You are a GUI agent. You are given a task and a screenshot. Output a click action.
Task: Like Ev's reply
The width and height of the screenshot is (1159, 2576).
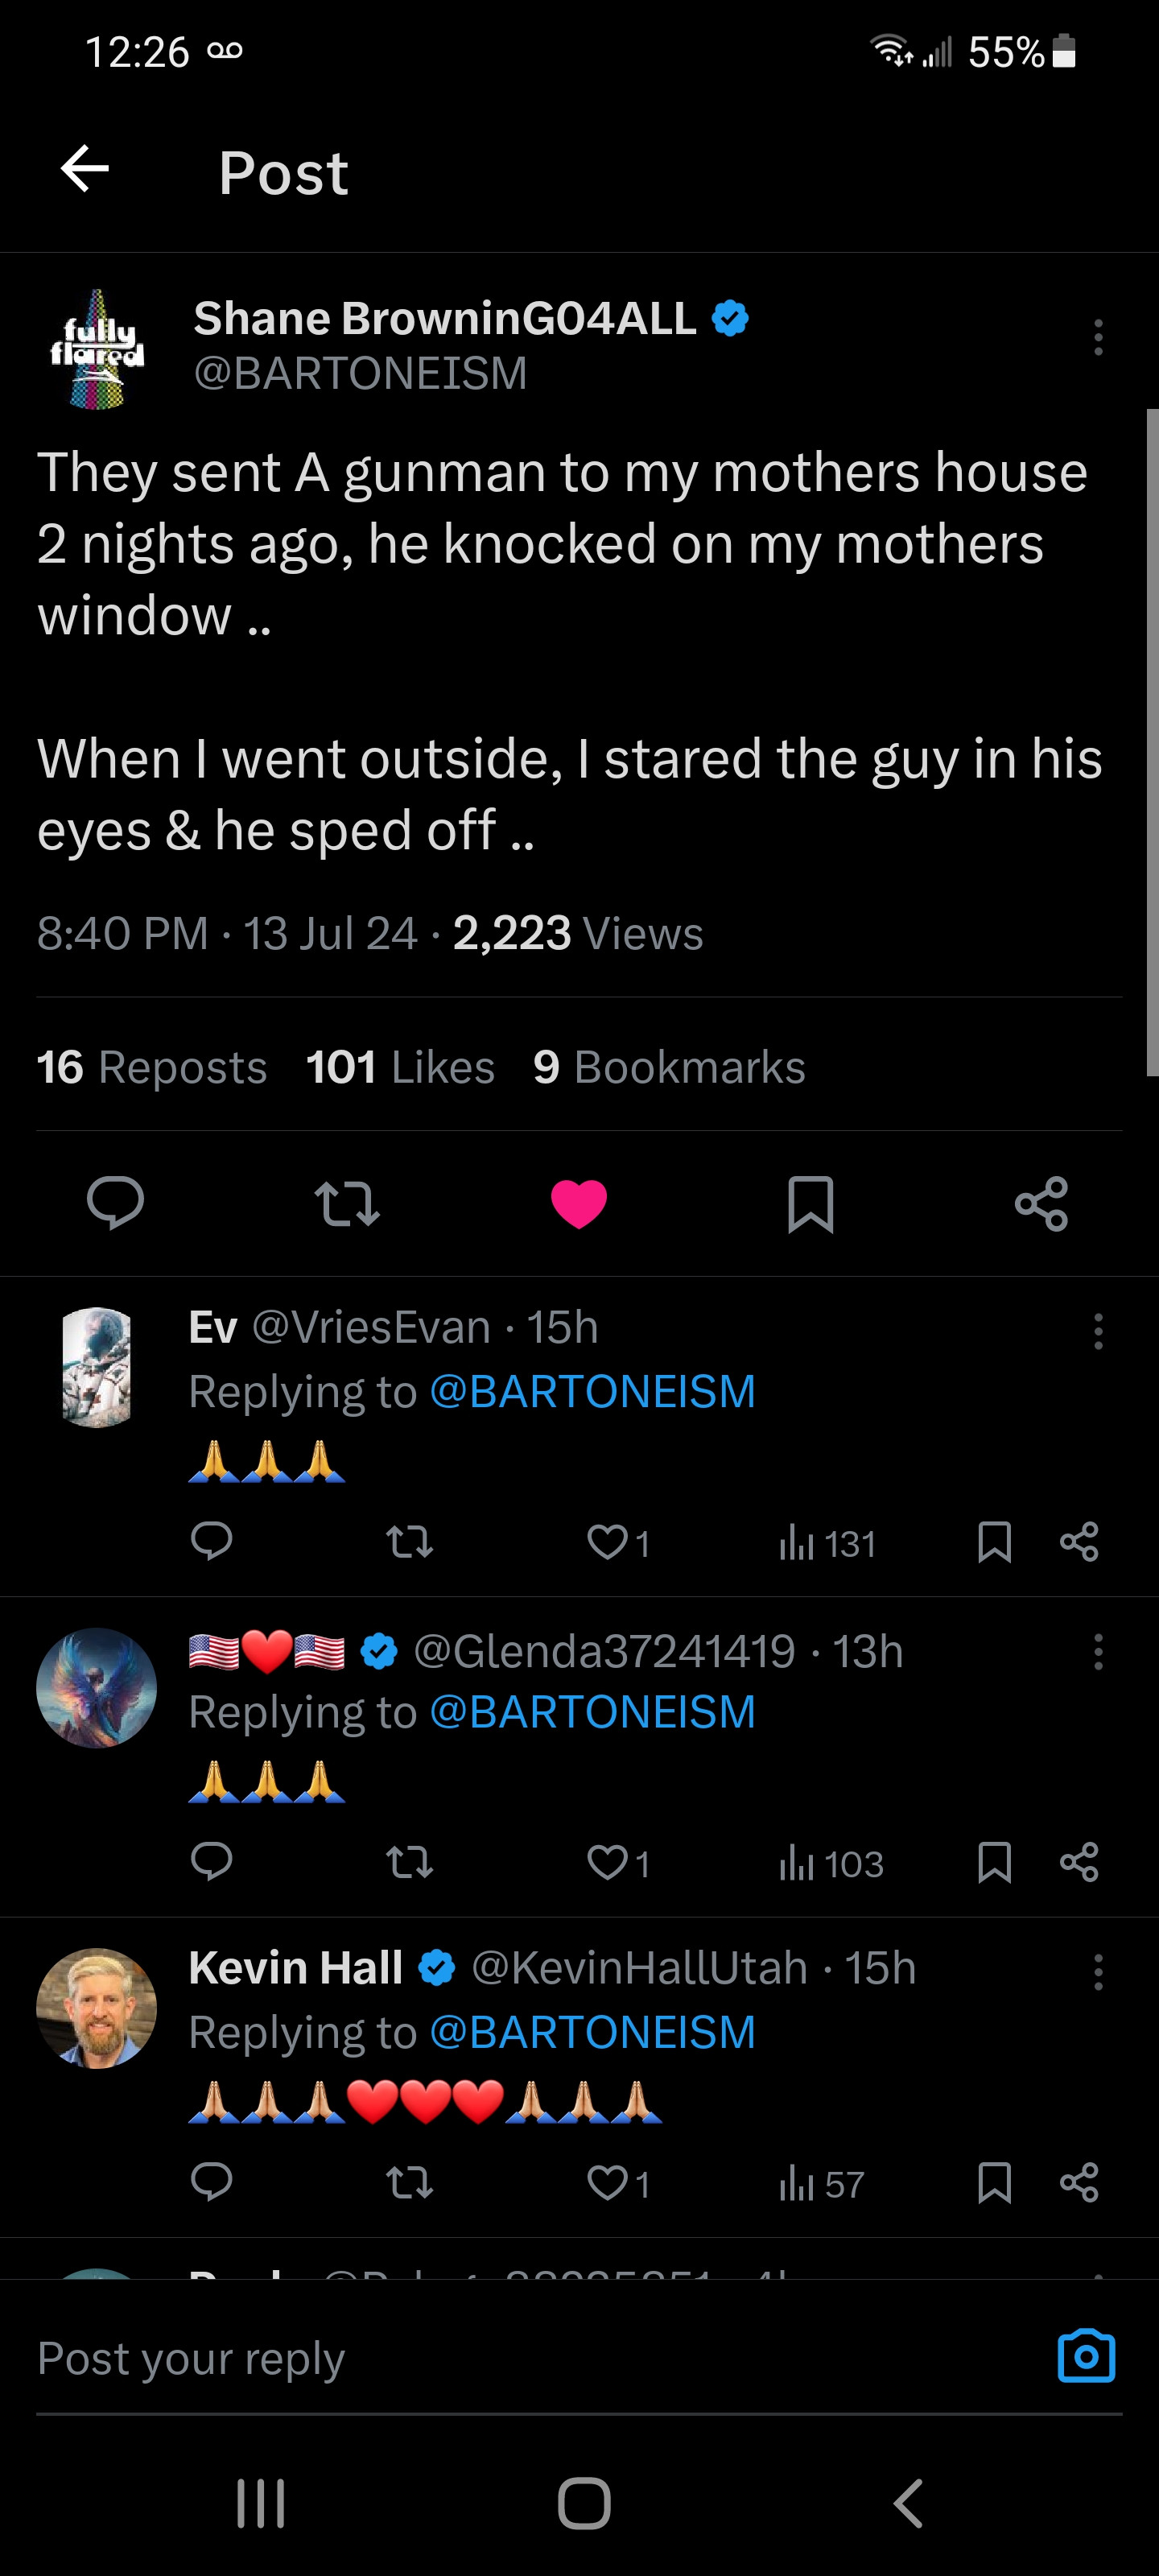(x=607, y=1542)
